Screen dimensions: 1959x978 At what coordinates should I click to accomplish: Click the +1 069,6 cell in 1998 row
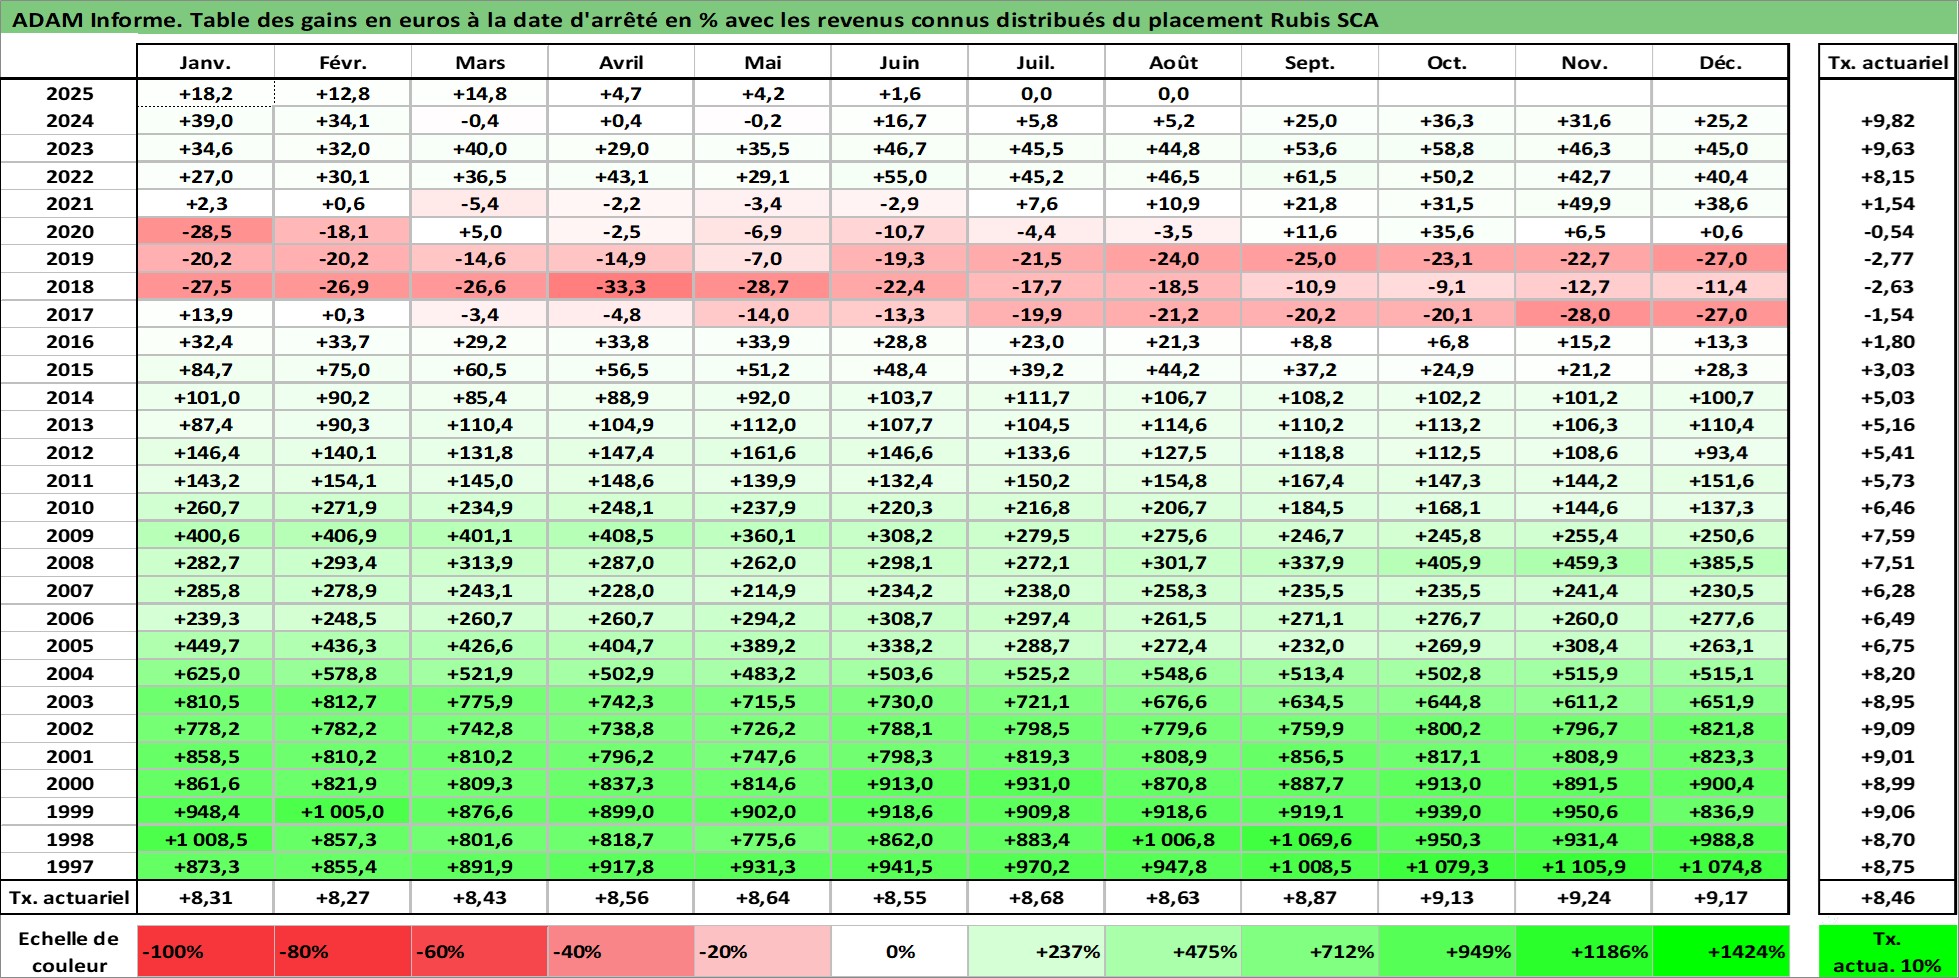1310,840
